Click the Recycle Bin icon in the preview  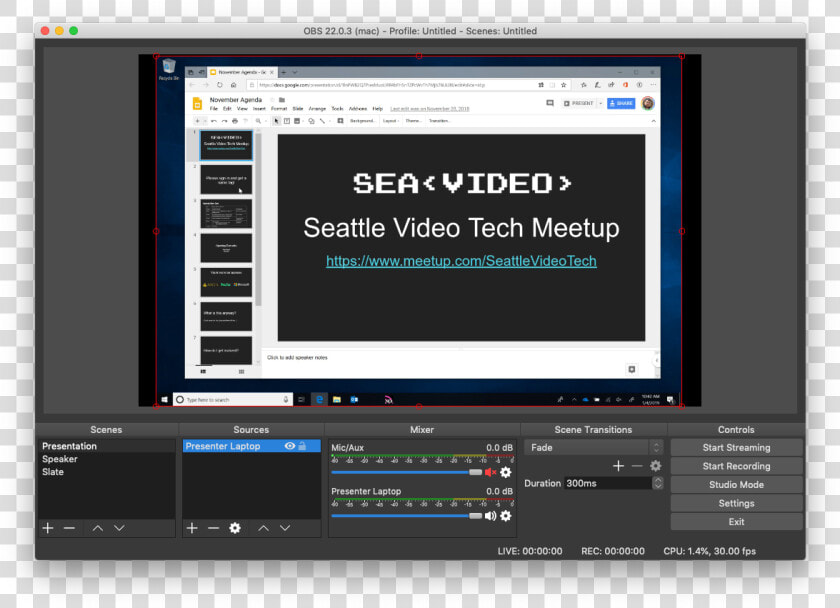pos(169,69)
